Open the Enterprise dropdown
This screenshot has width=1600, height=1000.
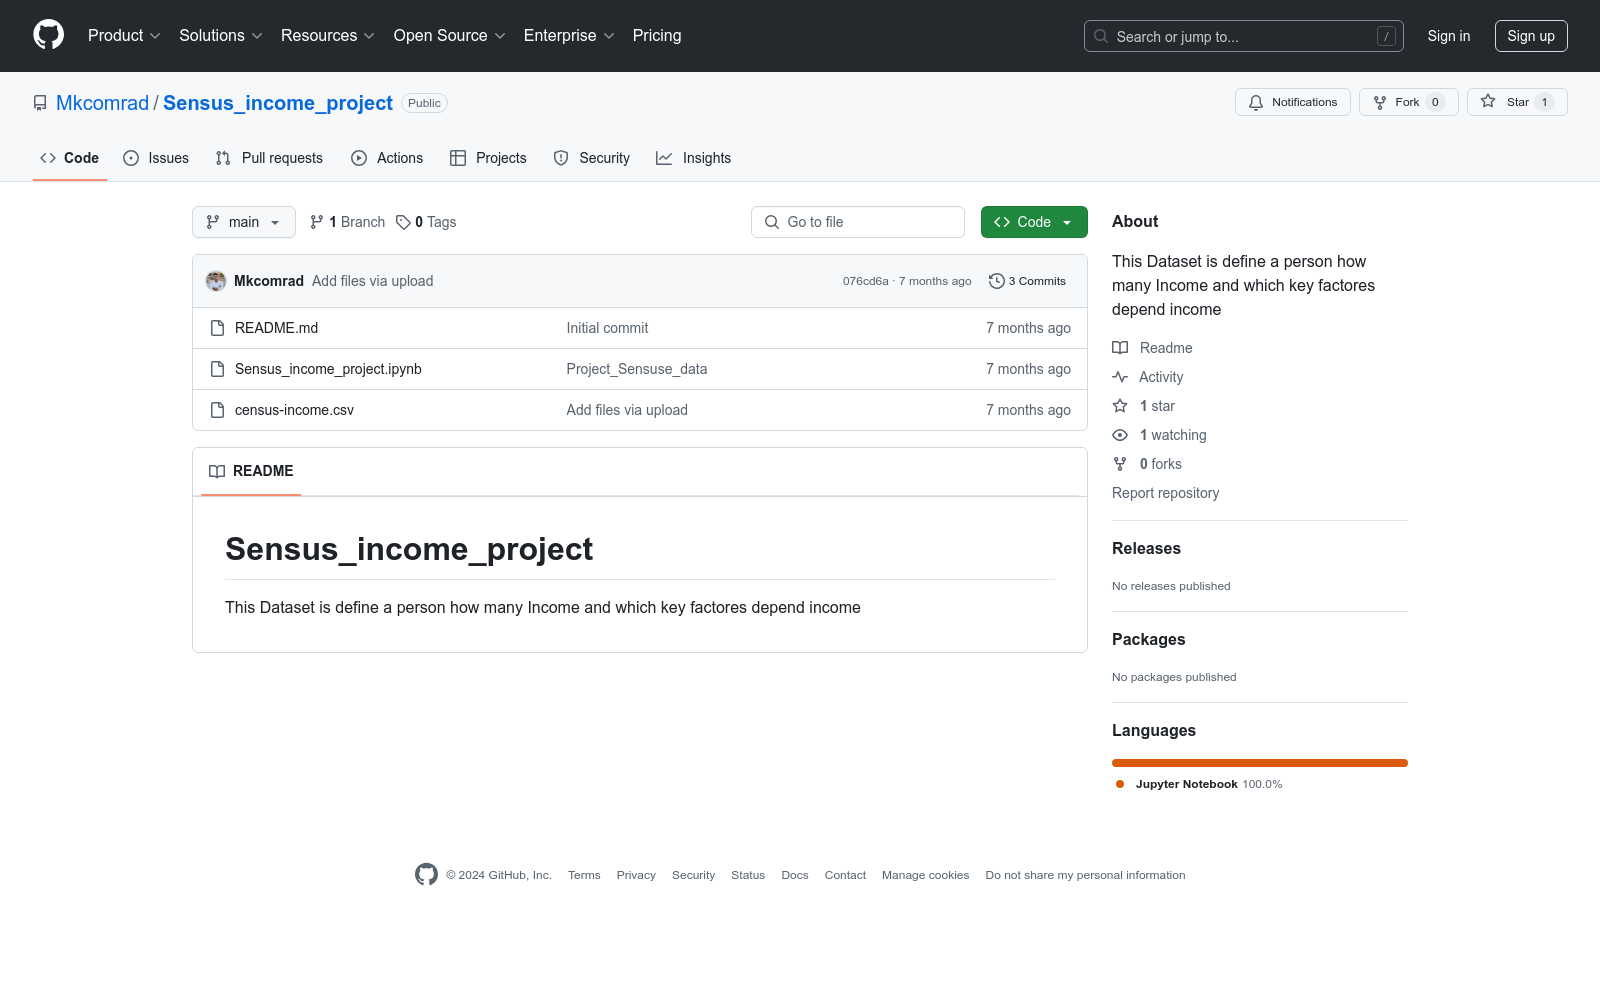click(x=569, y=35)
